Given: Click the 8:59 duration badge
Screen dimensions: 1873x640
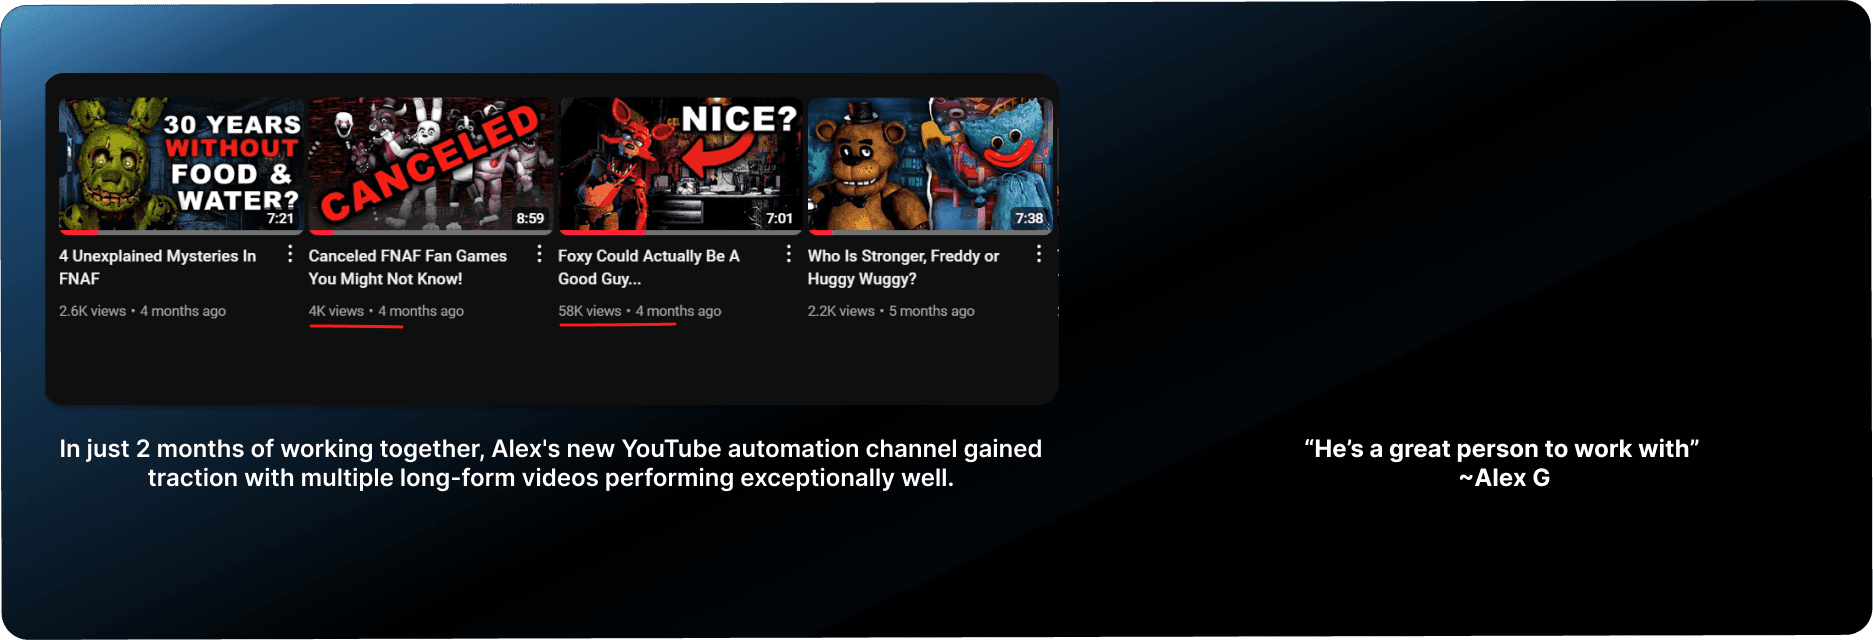Looking at the screenshot, I should pyautogui.click(x=530, y=218).
